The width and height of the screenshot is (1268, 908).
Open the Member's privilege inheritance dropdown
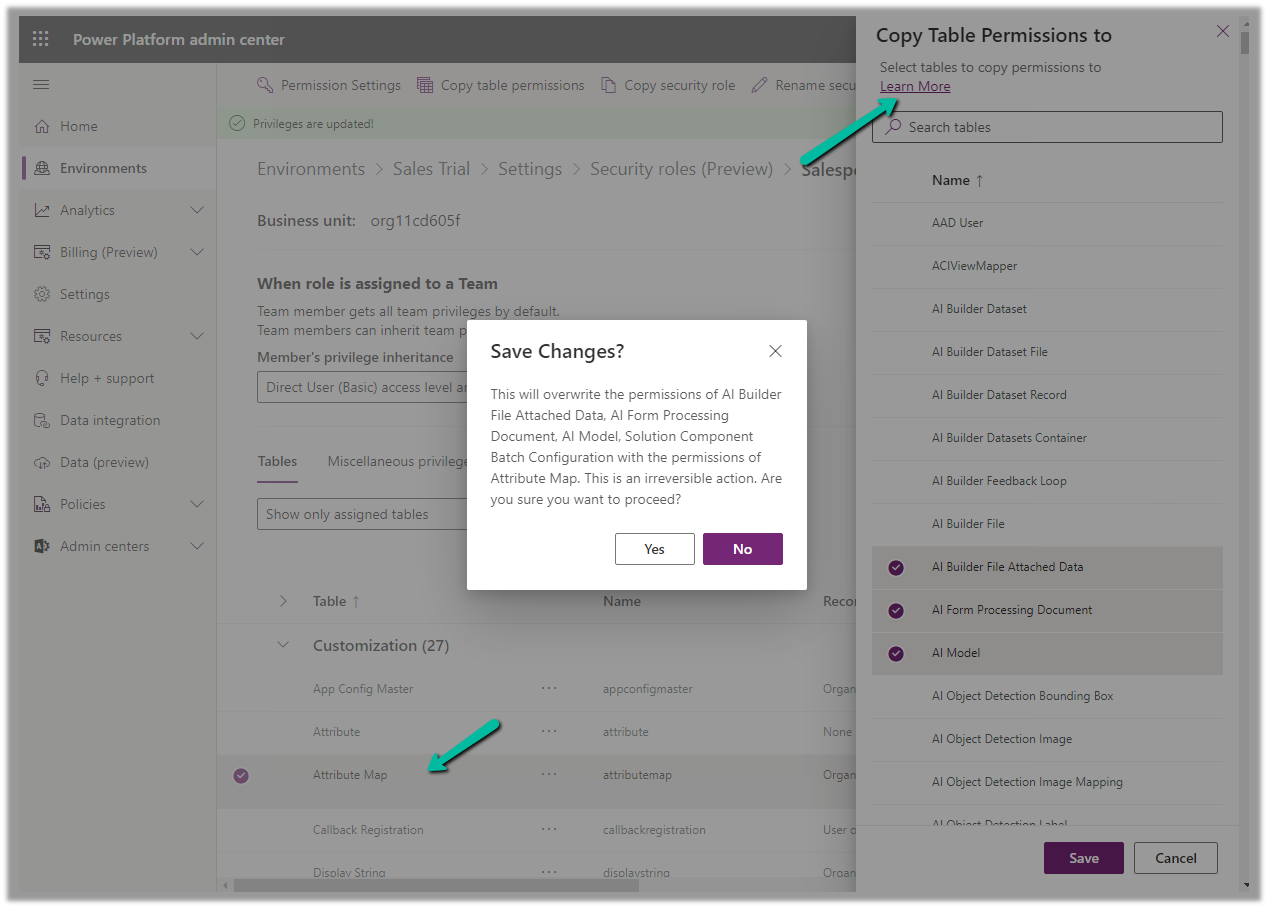[x=362, y=387]
